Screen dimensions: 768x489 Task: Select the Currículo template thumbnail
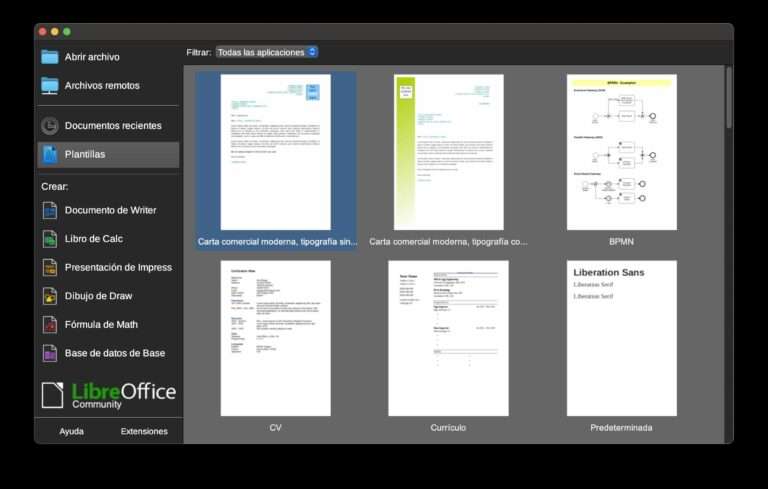pos(447,338)
